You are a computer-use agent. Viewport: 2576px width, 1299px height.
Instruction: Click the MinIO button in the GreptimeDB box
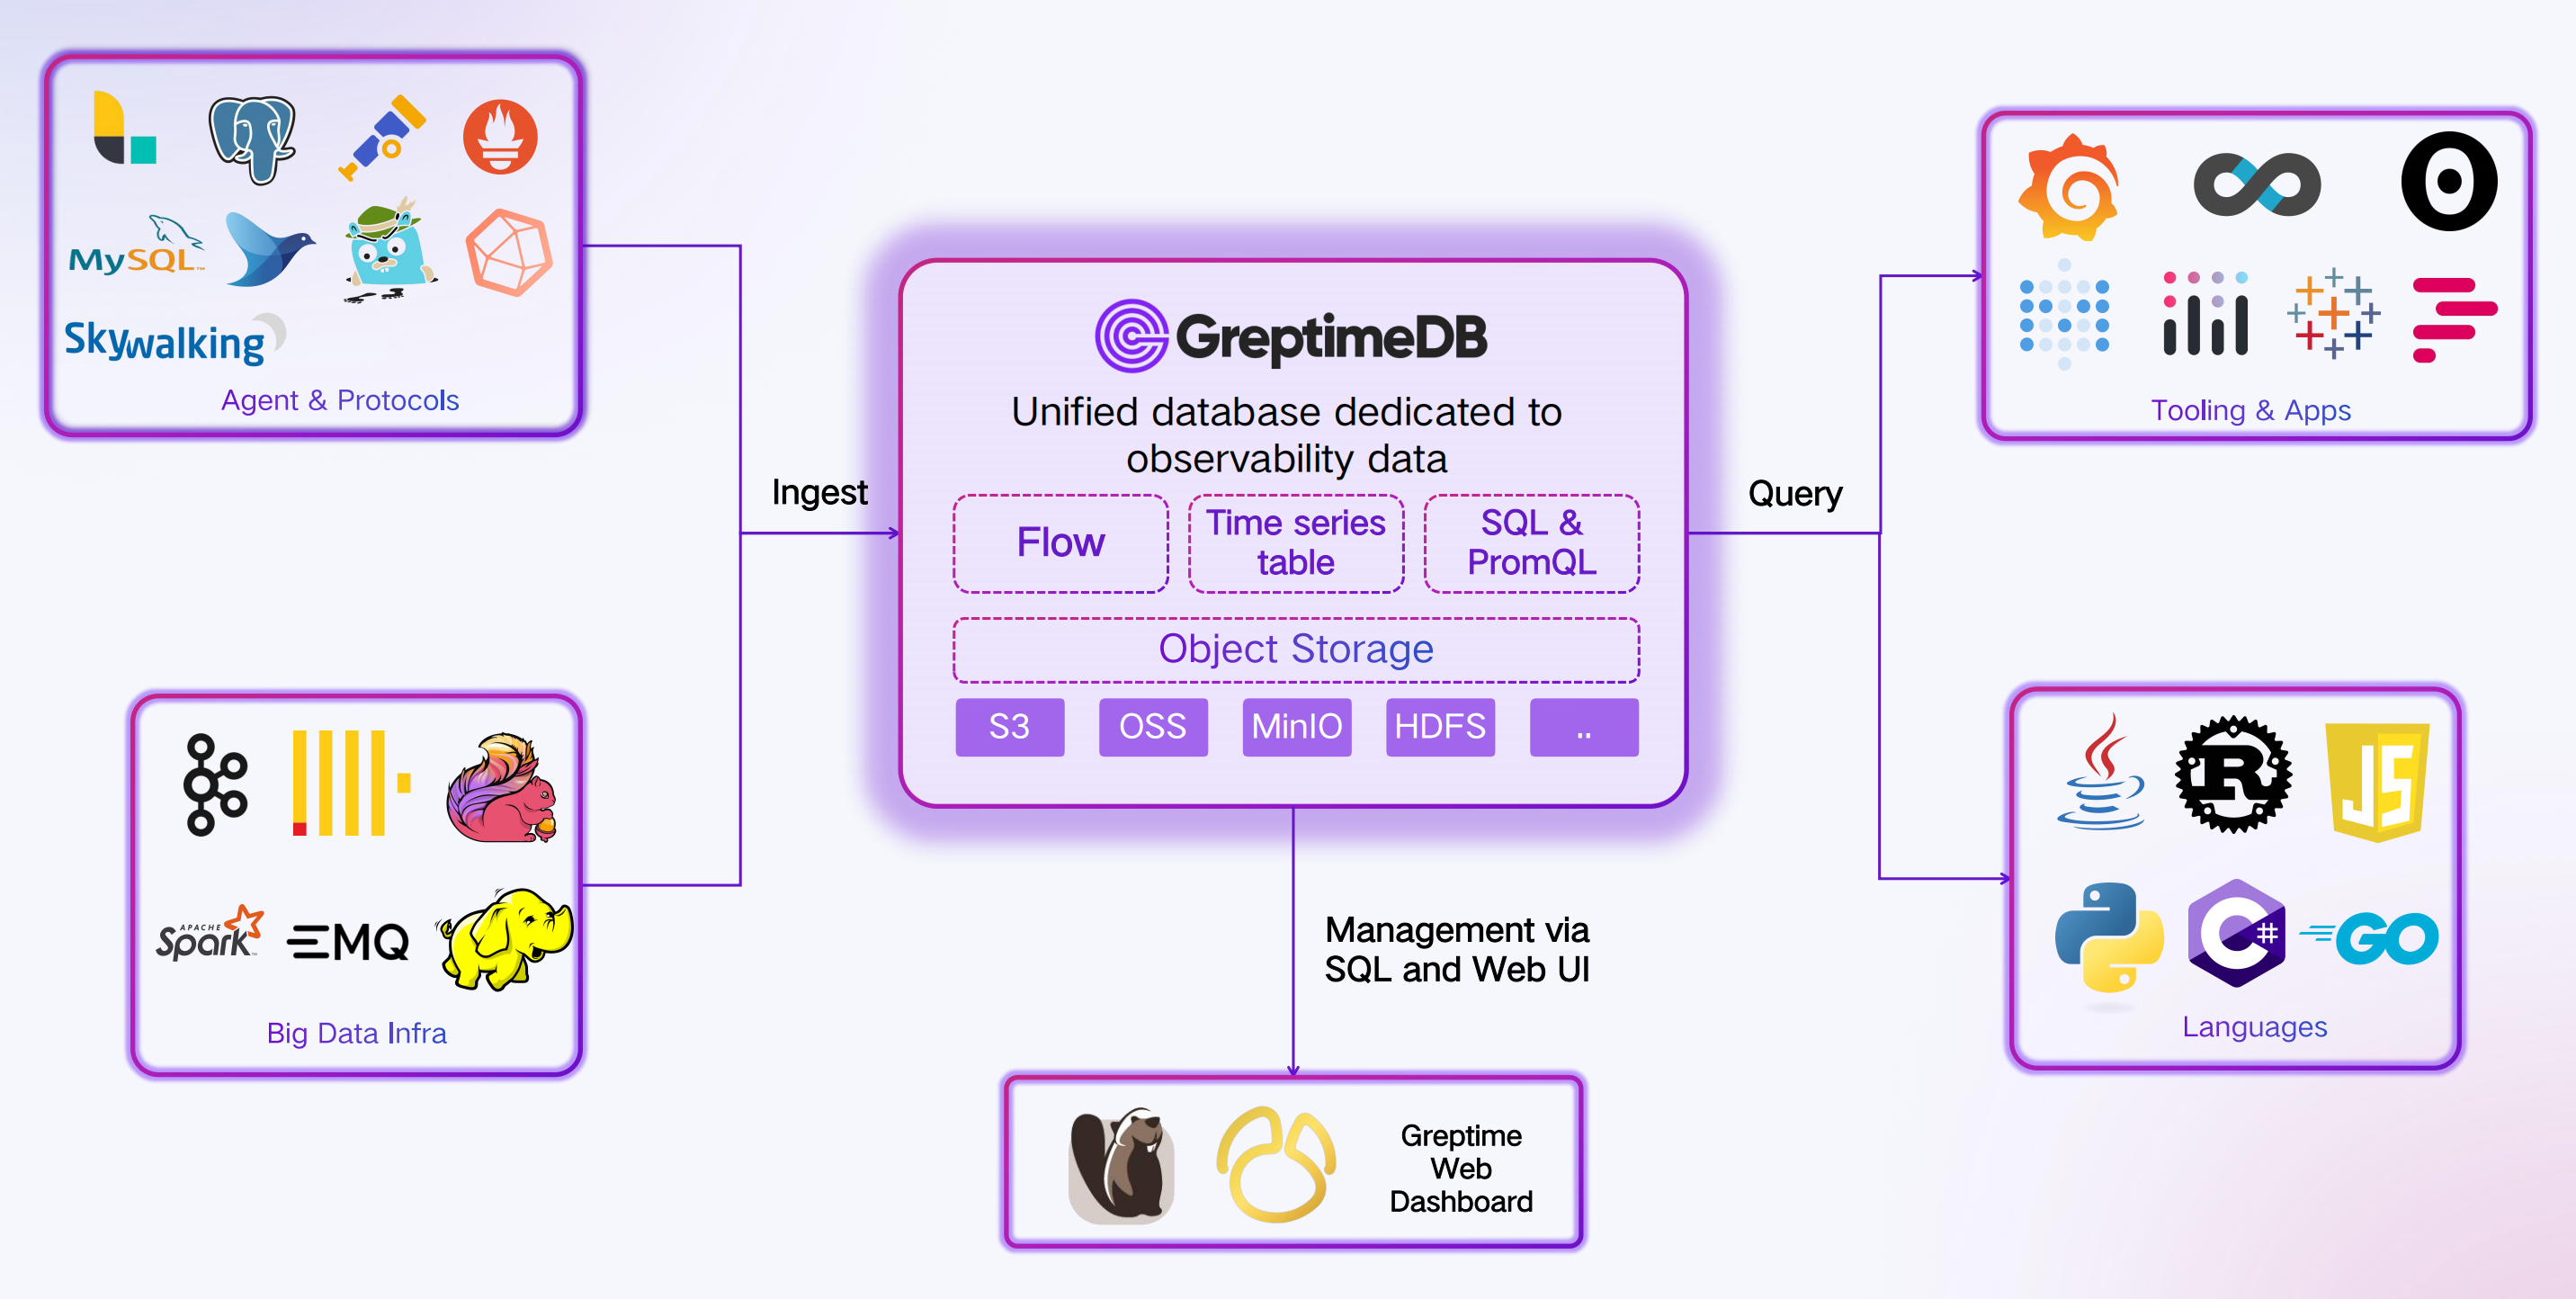coord(1296,727)
